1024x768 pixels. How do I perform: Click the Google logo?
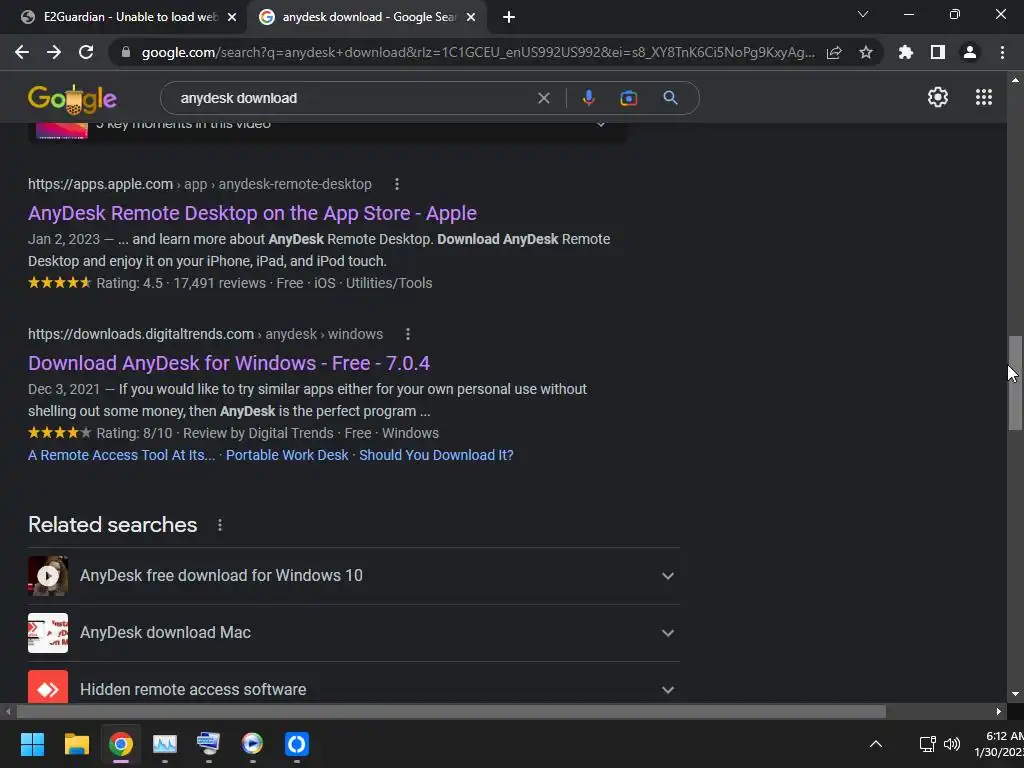coord(72,99)
